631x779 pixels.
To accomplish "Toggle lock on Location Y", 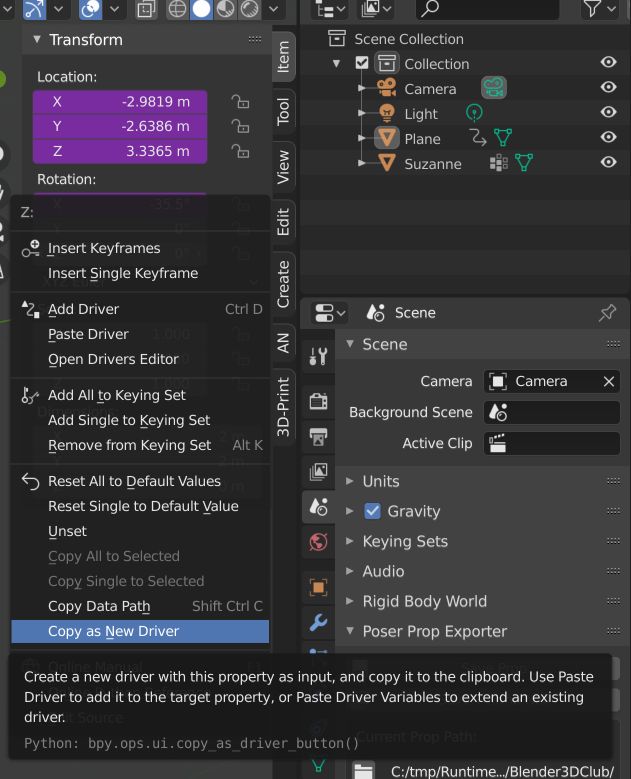I will [240, 126].
